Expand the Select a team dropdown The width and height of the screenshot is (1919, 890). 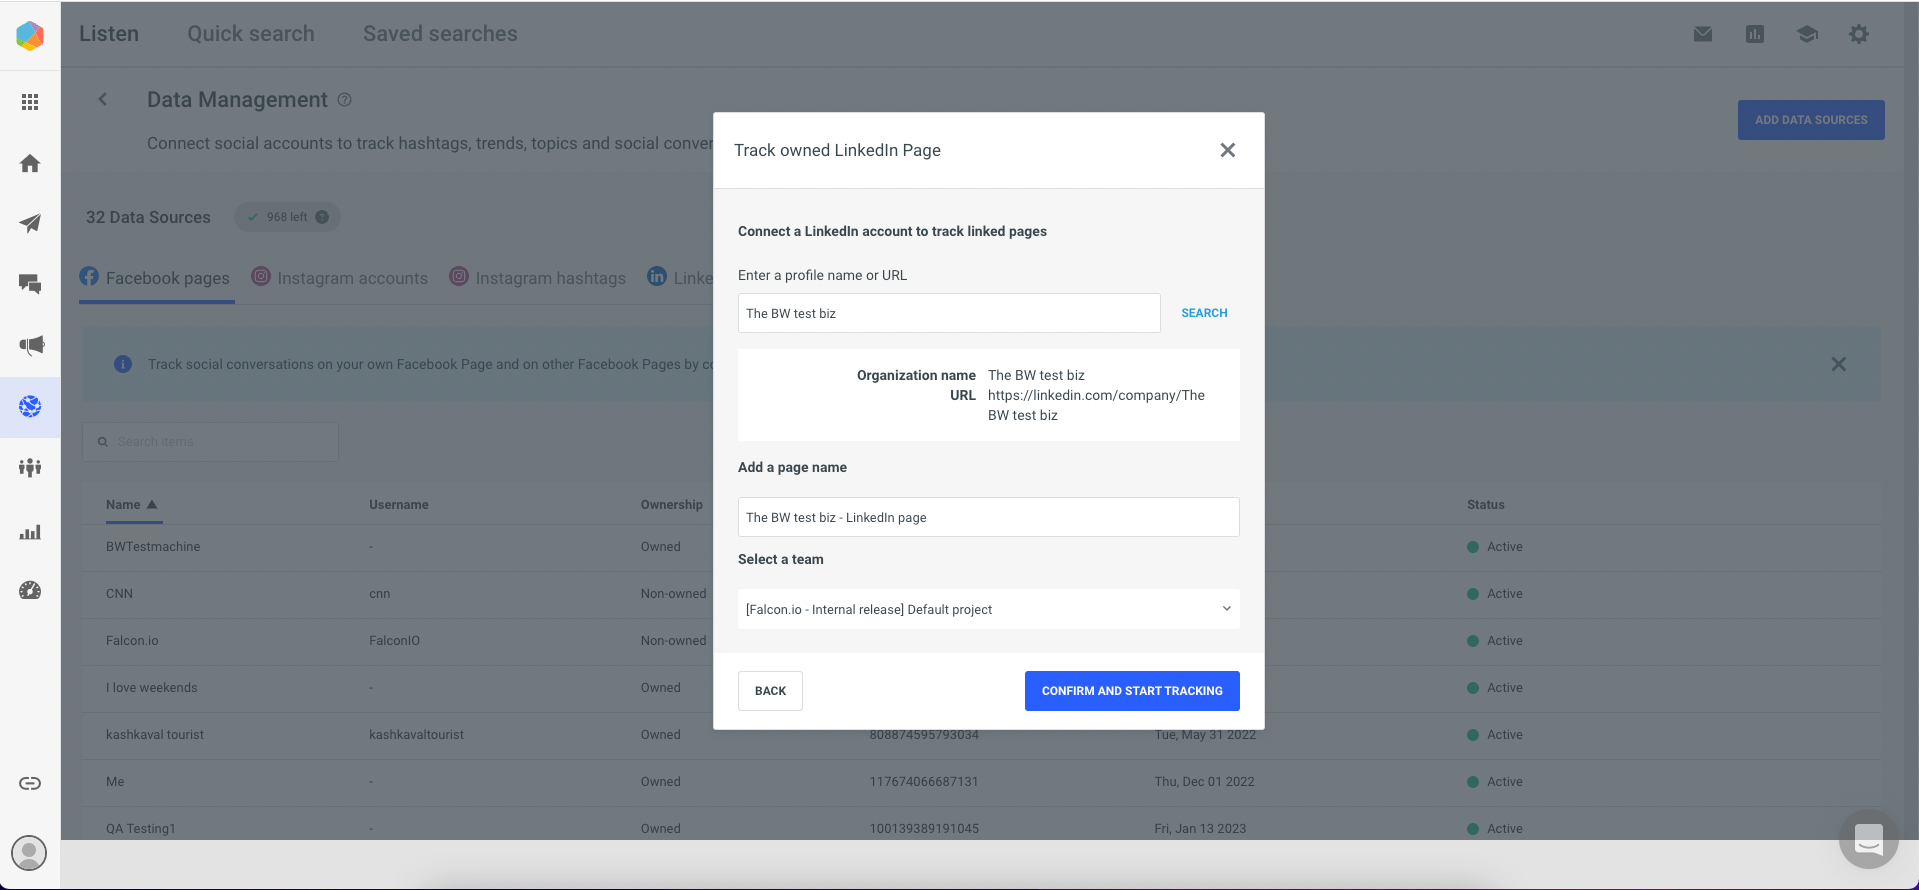click(989, 609)
